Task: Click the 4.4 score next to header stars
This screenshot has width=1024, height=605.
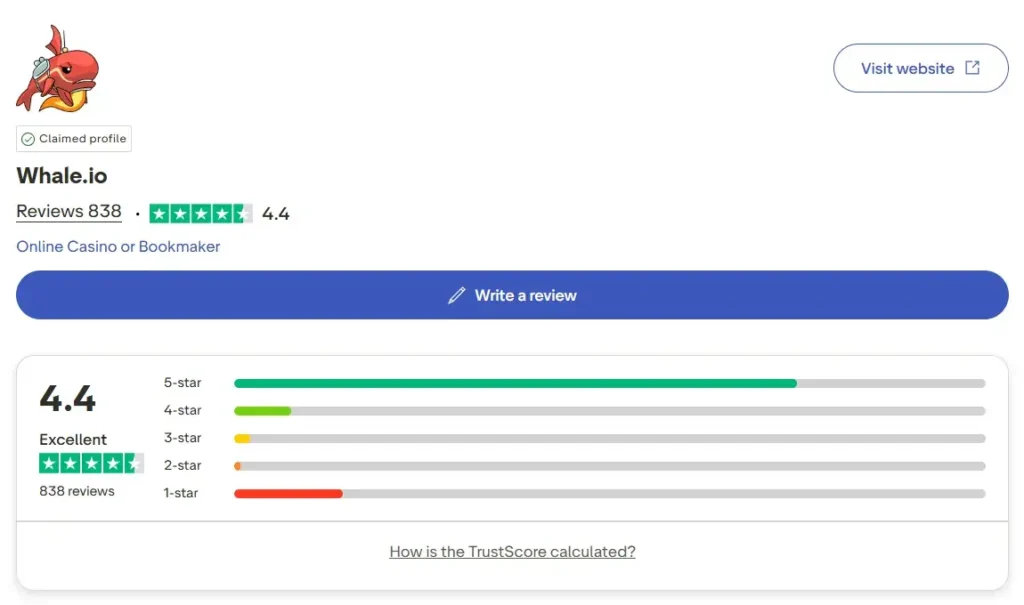Action: [x=276, y=214]
